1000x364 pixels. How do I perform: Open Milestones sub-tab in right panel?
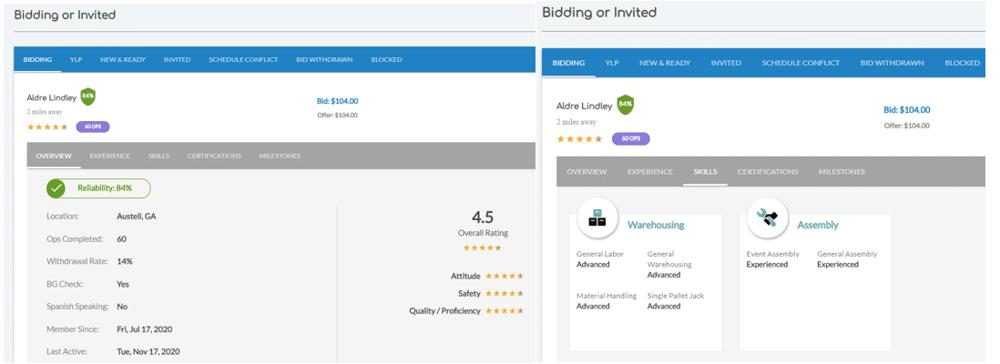(842, 171)
